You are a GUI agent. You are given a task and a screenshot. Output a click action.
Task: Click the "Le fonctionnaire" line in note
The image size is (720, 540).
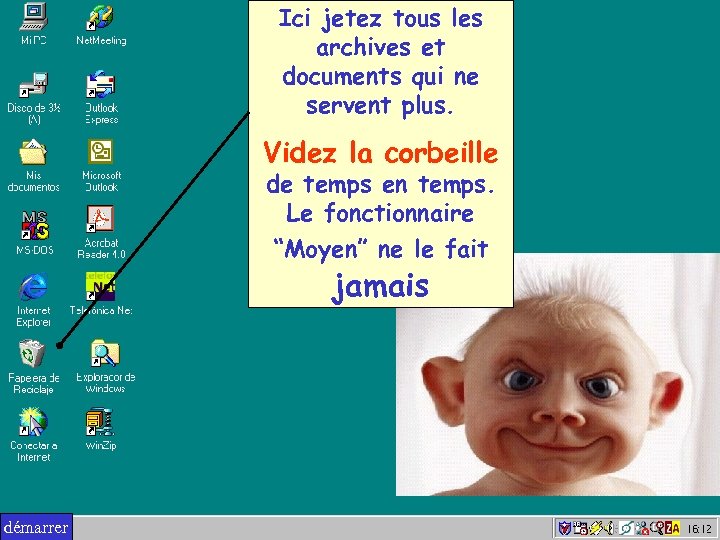(x=380, y=213)
